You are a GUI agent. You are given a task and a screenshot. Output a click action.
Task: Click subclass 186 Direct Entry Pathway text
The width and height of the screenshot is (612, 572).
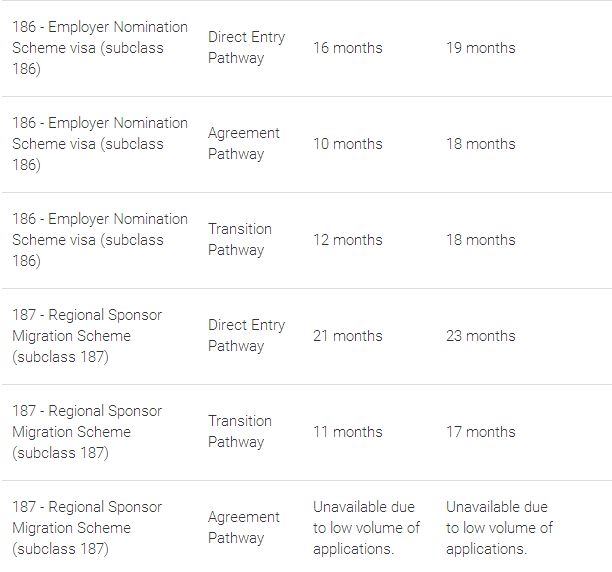pyautogui.click(x=246, y=48)
